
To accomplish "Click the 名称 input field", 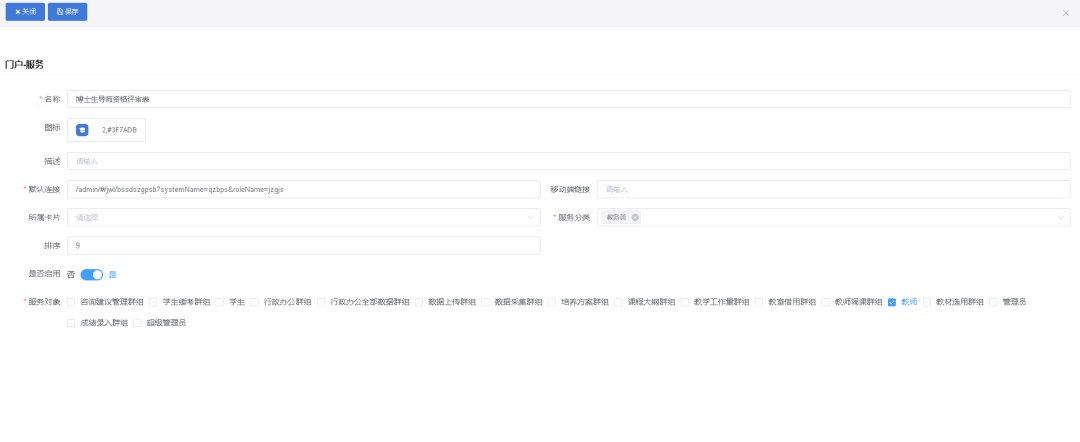I will point(568,99).
